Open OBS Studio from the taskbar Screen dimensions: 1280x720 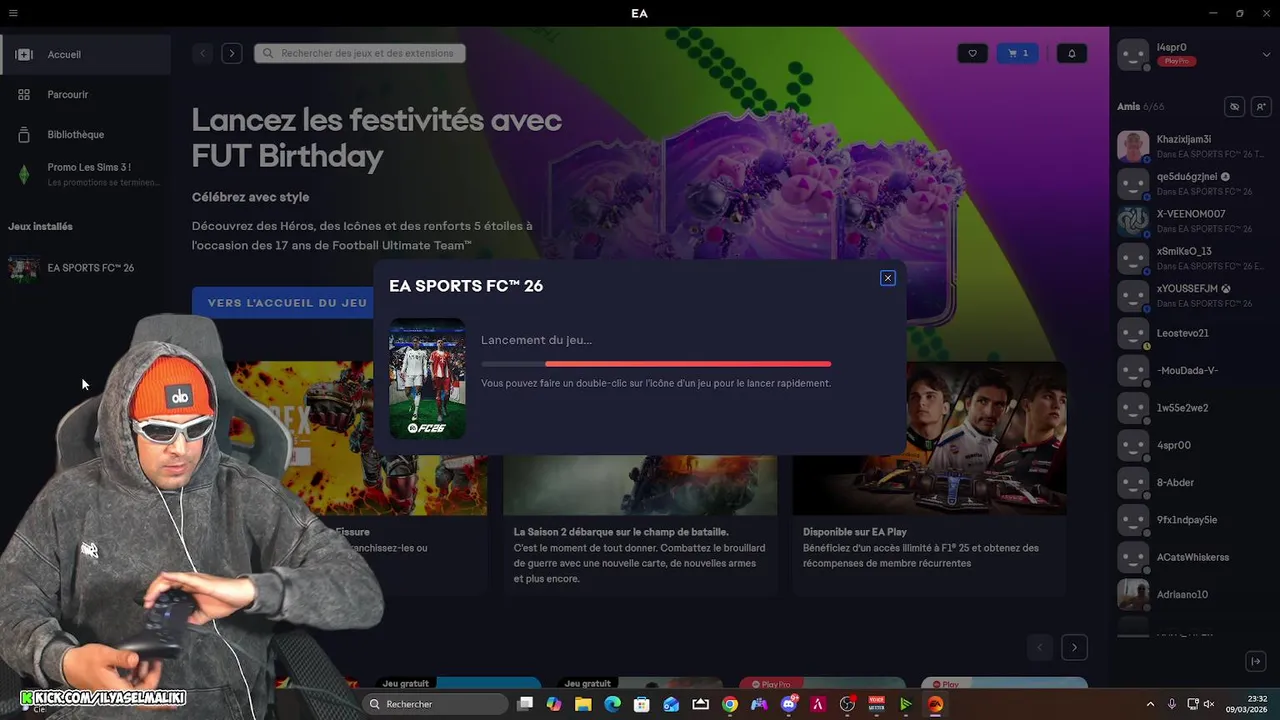click(848, 704)
